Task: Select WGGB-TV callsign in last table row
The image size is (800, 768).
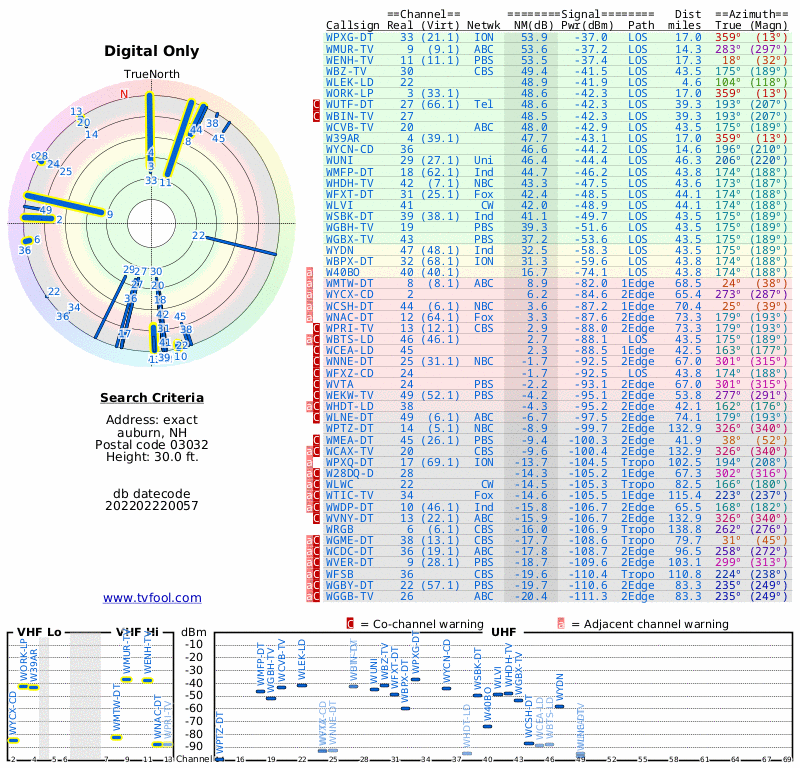Action: coord(349,596)
